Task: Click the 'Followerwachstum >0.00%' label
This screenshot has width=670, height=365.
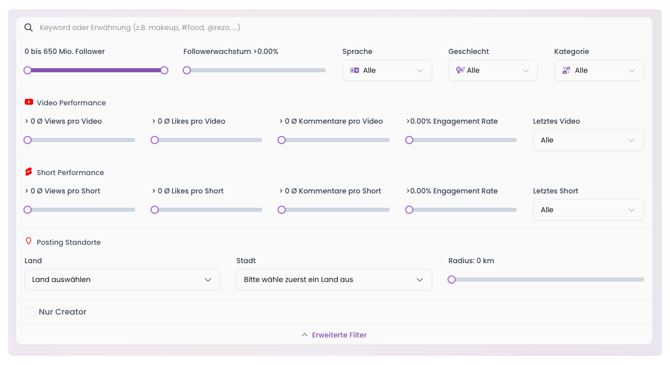Action: click(x=231, y=51)
